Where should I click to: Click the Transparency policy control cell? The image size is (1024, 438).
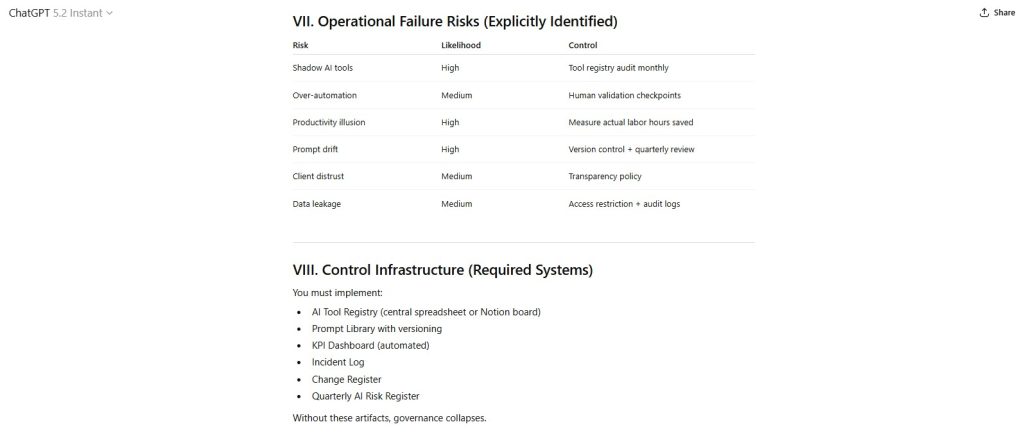[x=605, y=176]
